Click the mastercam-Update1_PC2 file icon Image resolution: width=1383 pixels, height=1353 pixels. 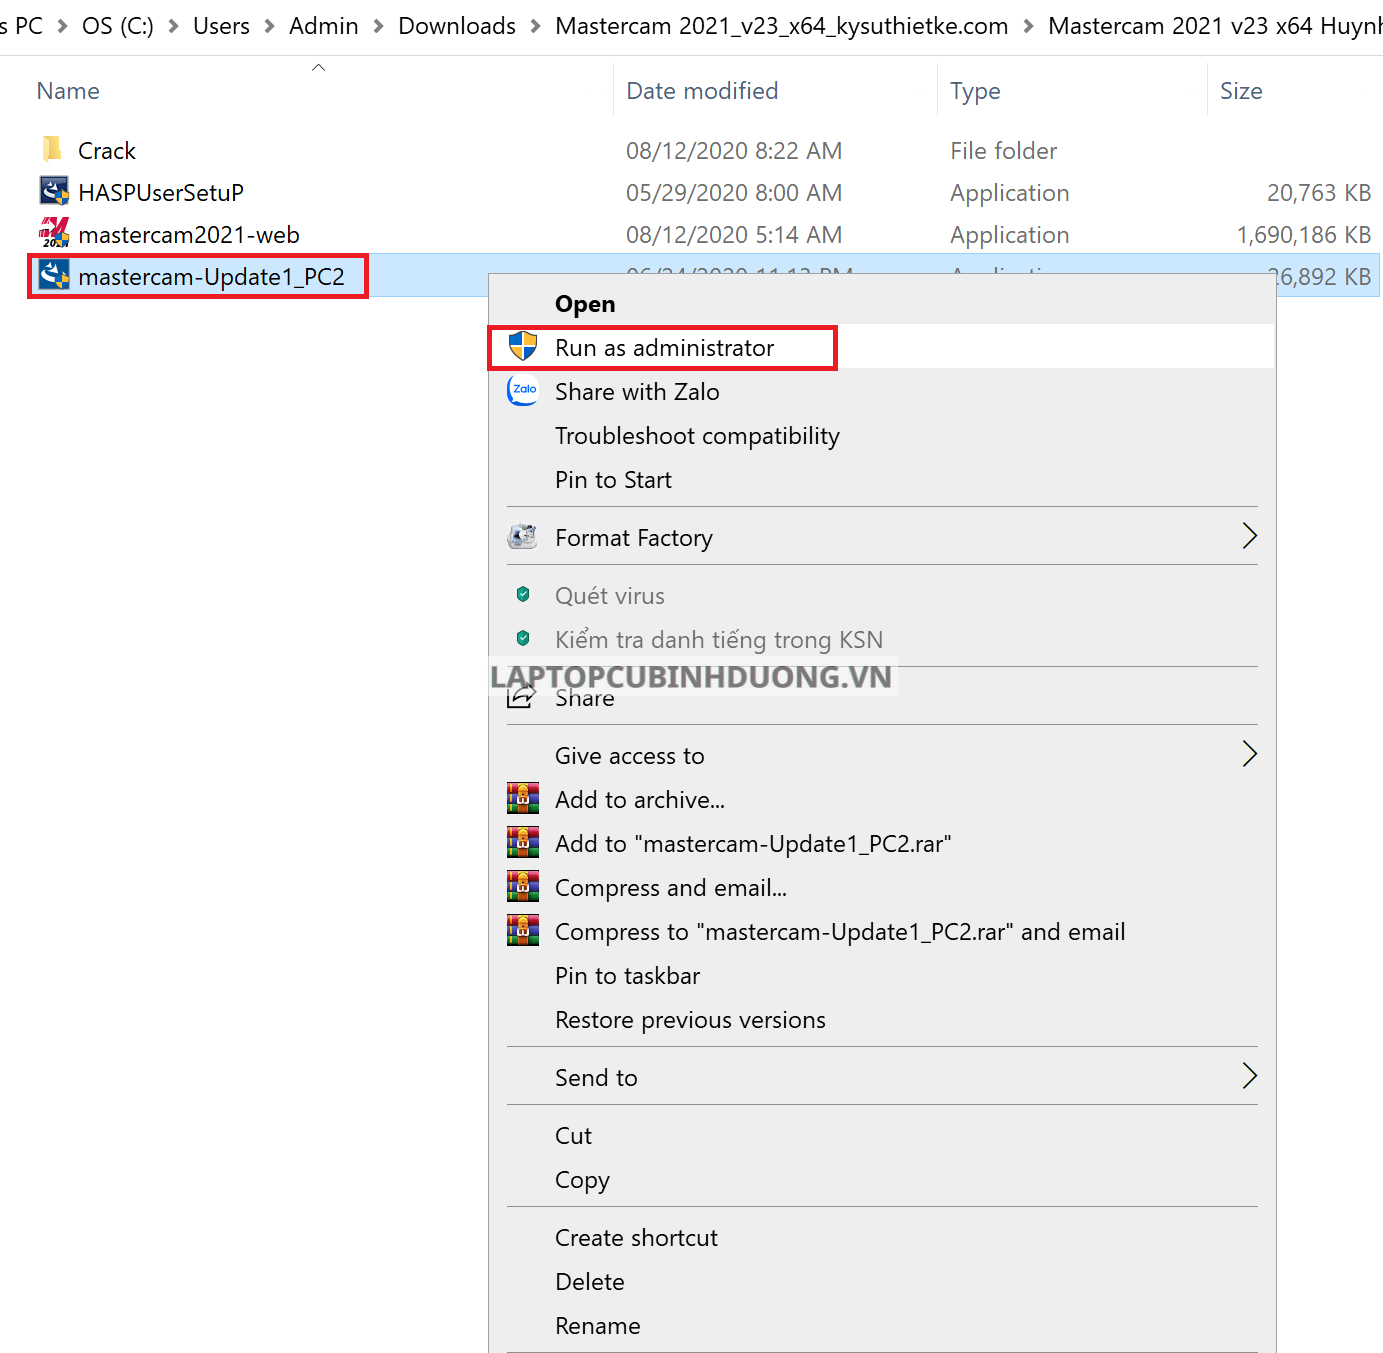(54, 275)
